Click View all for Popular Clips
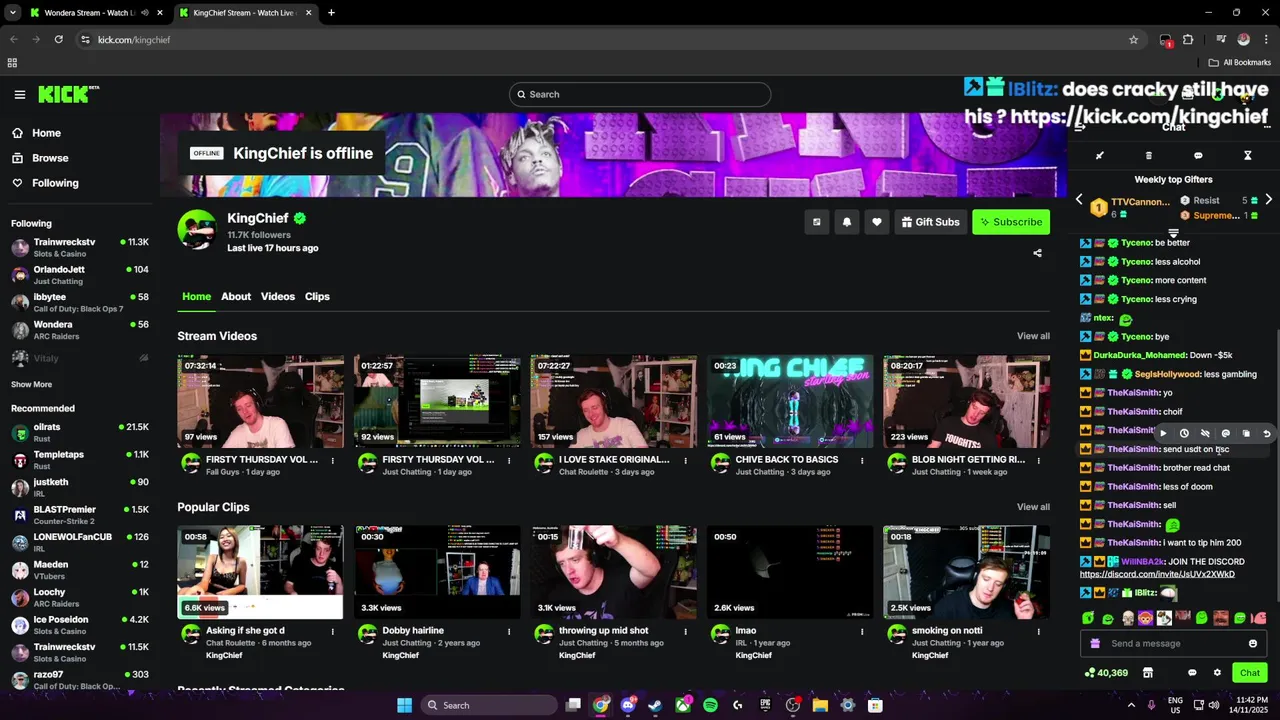 [x=1033, y=507]
